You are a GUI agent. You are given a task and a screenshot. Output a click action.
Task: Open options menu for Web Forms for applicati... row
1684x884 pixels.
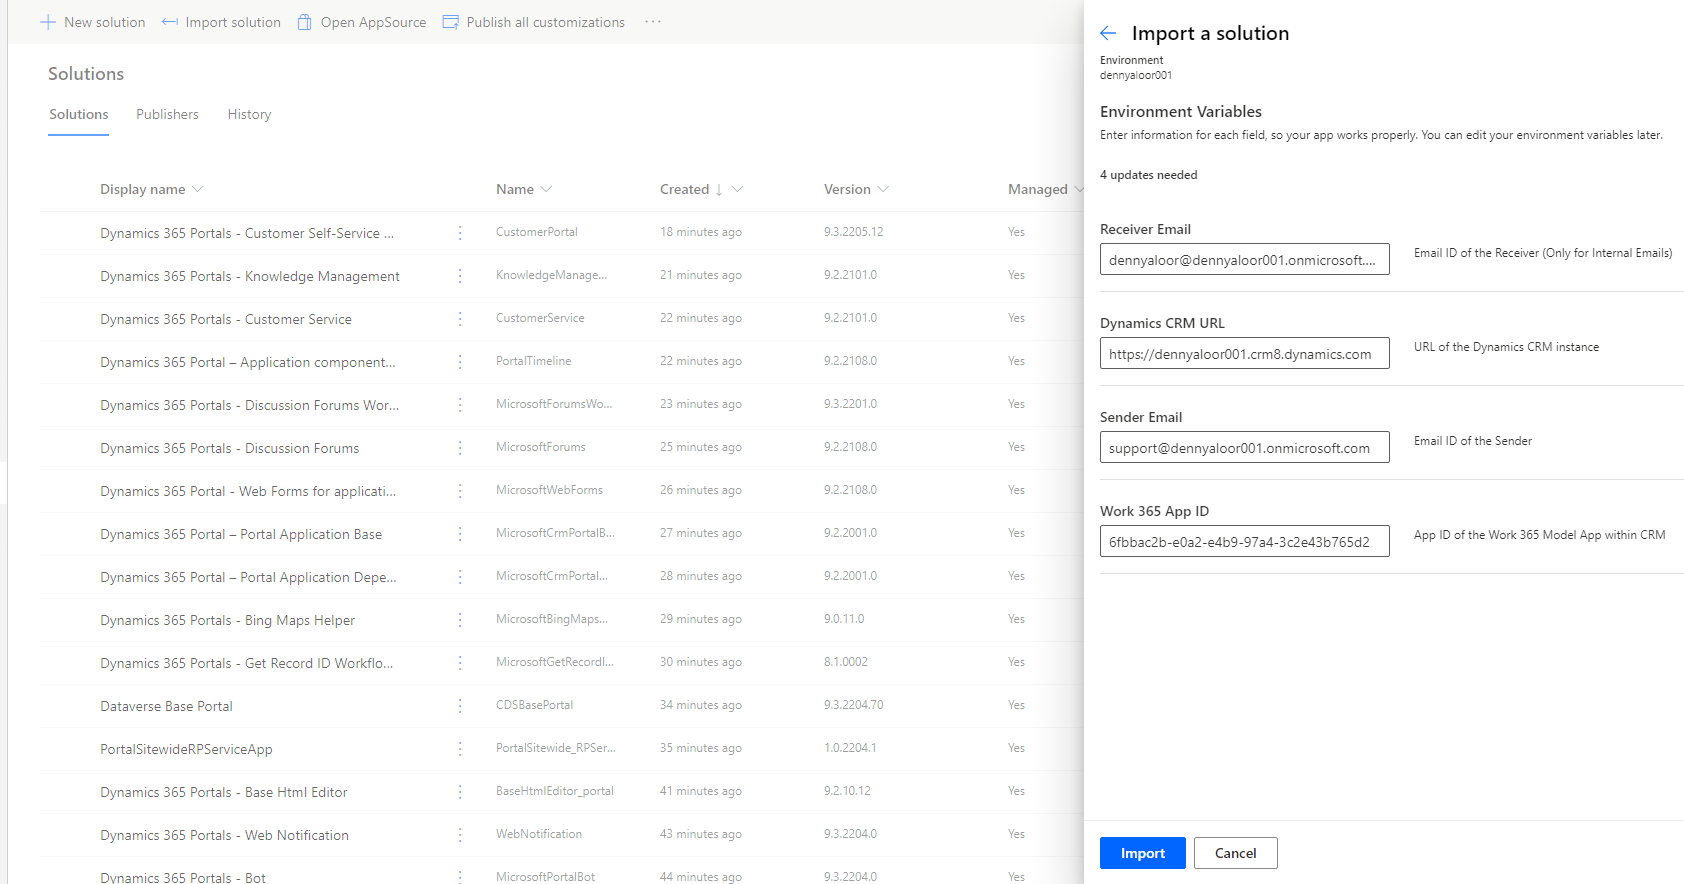click(x=460, y=491)
